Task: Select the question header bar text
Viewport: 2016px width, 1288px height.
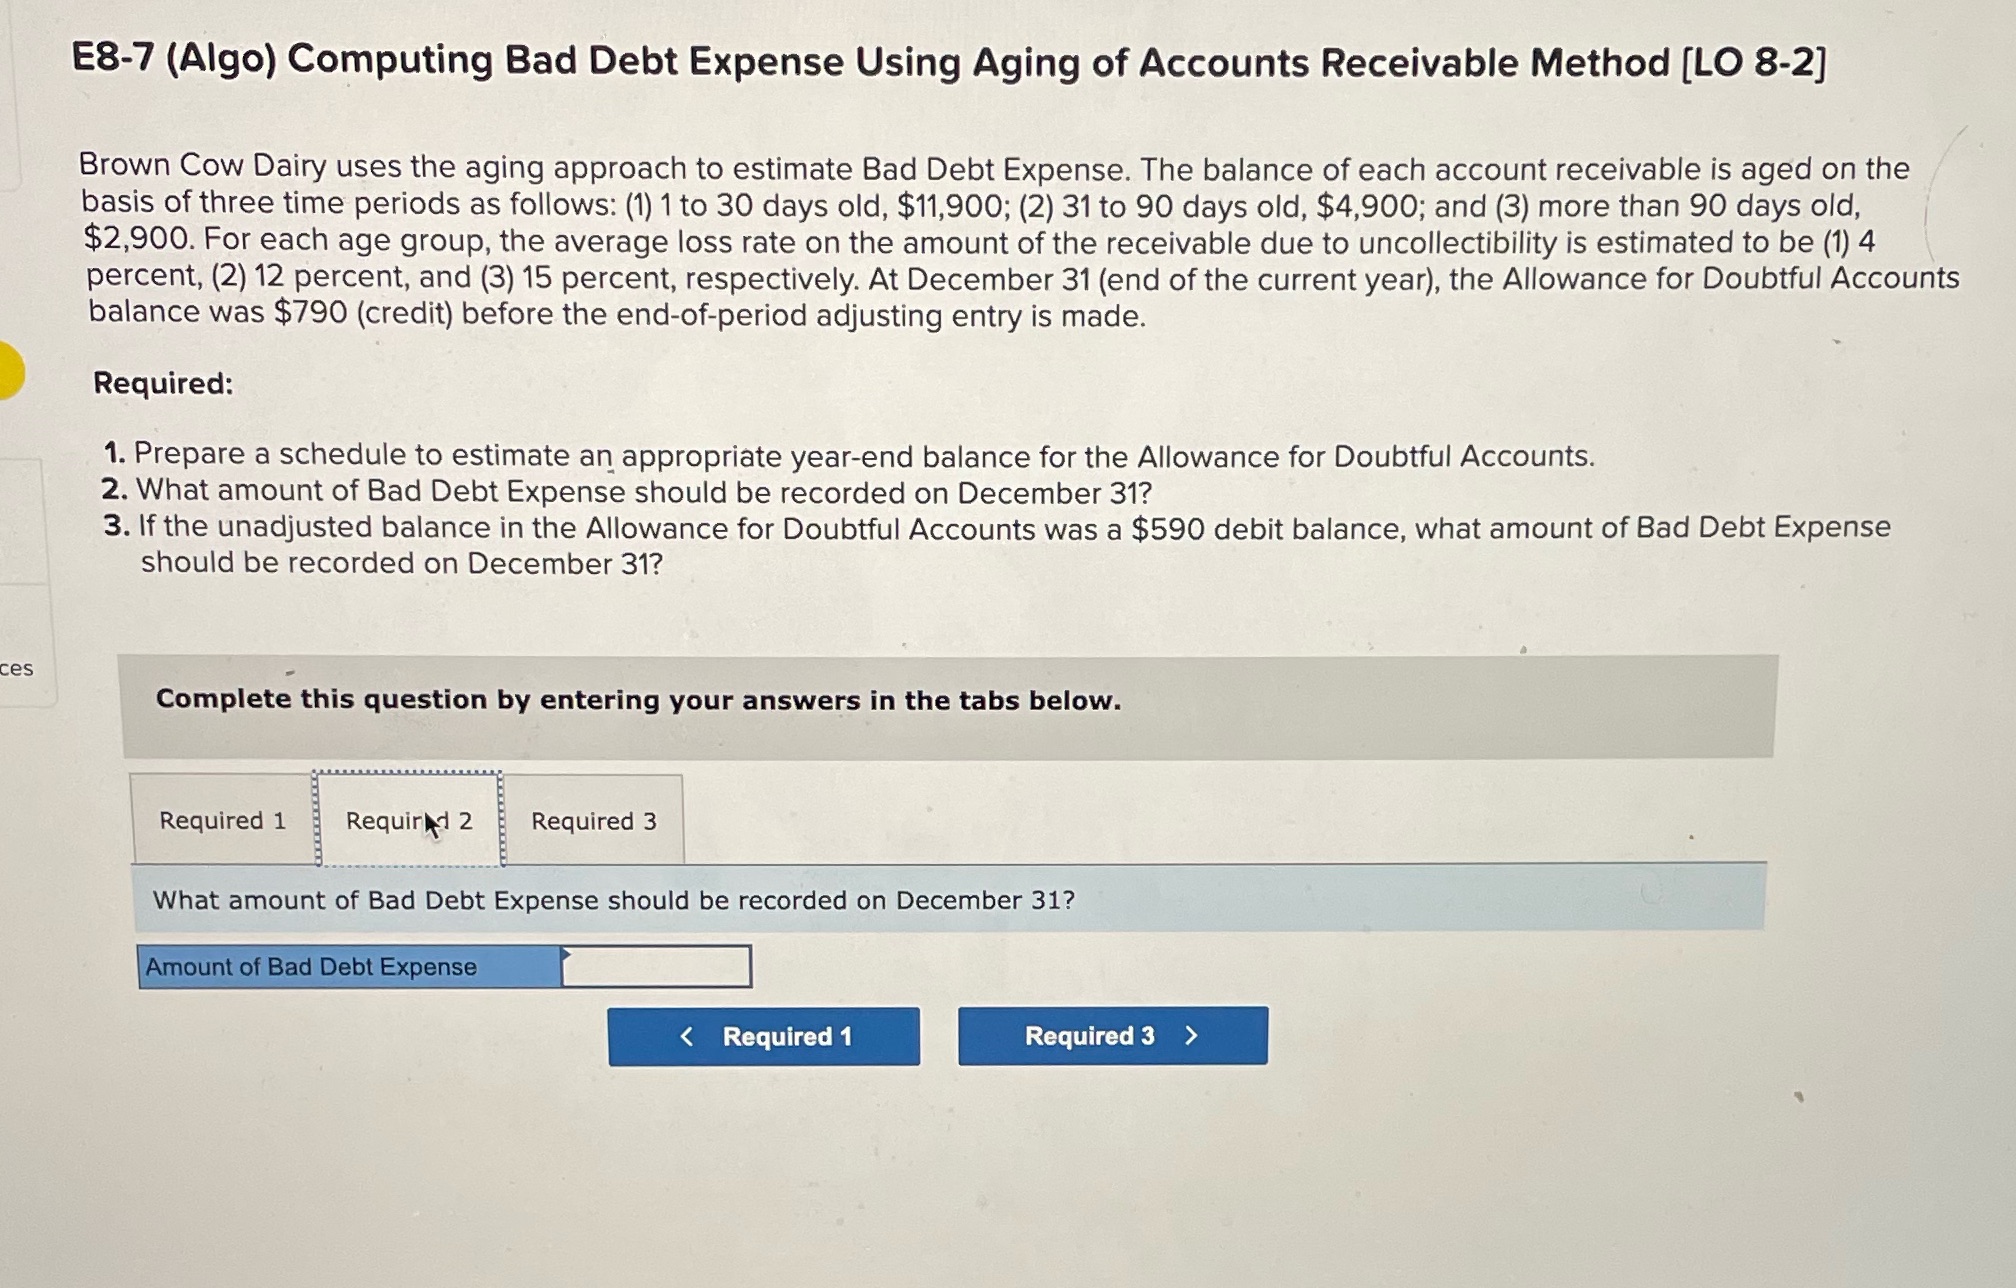Action: (613, 899)
